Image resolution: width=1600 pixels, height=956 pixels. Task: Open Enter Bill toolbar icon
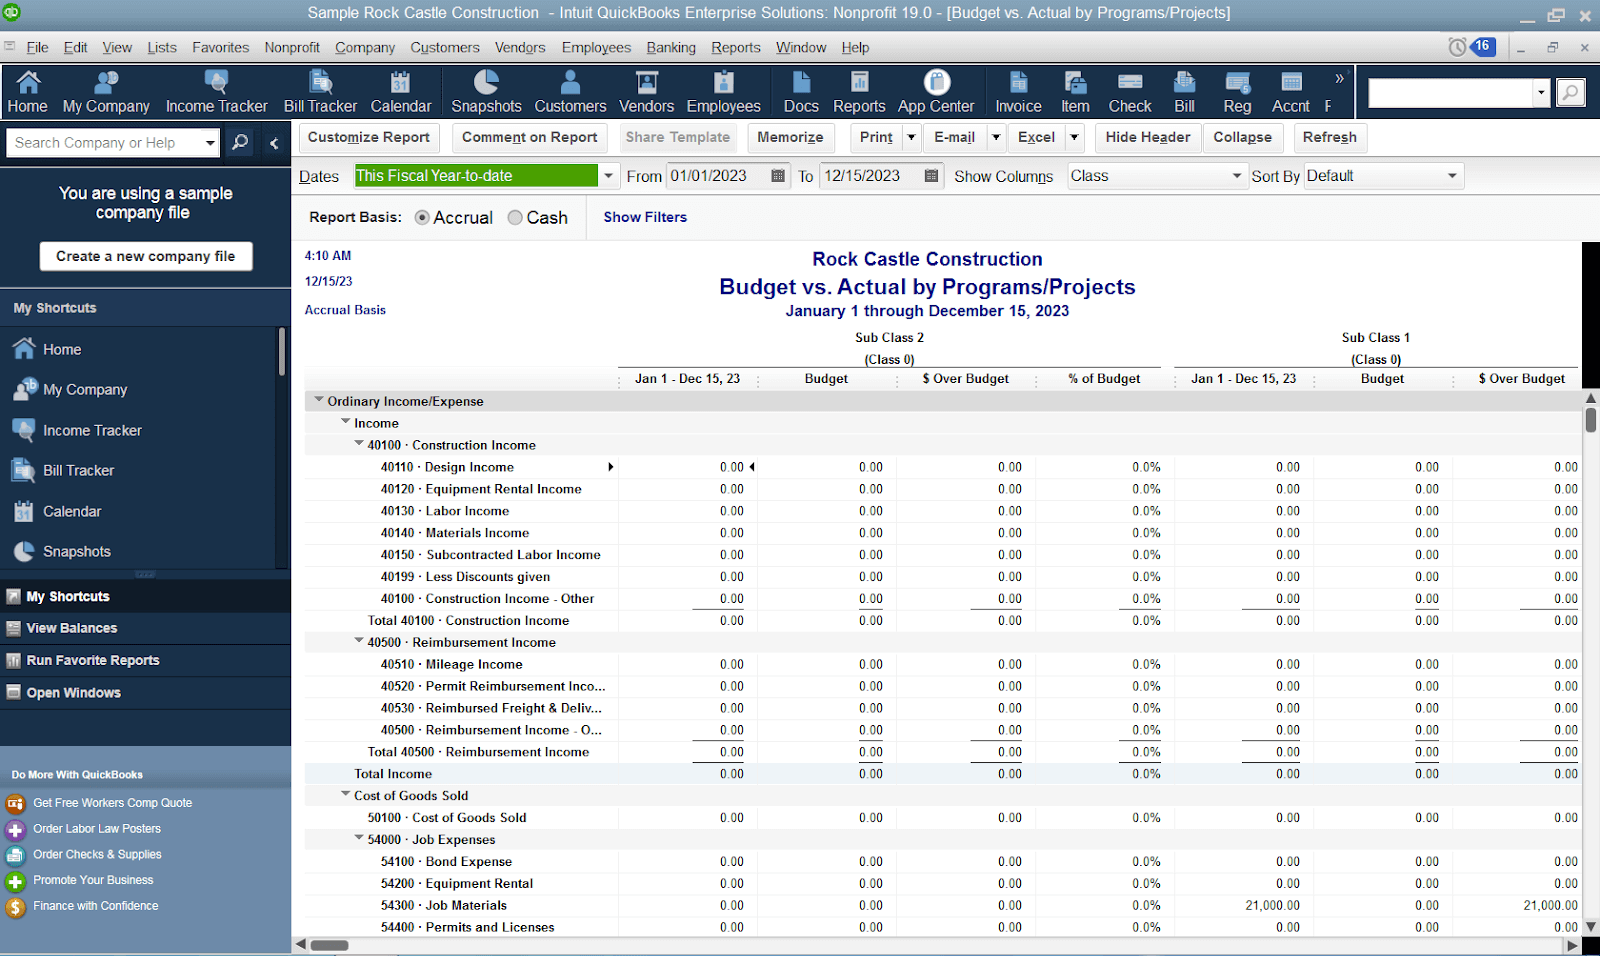click(1184, 92)
